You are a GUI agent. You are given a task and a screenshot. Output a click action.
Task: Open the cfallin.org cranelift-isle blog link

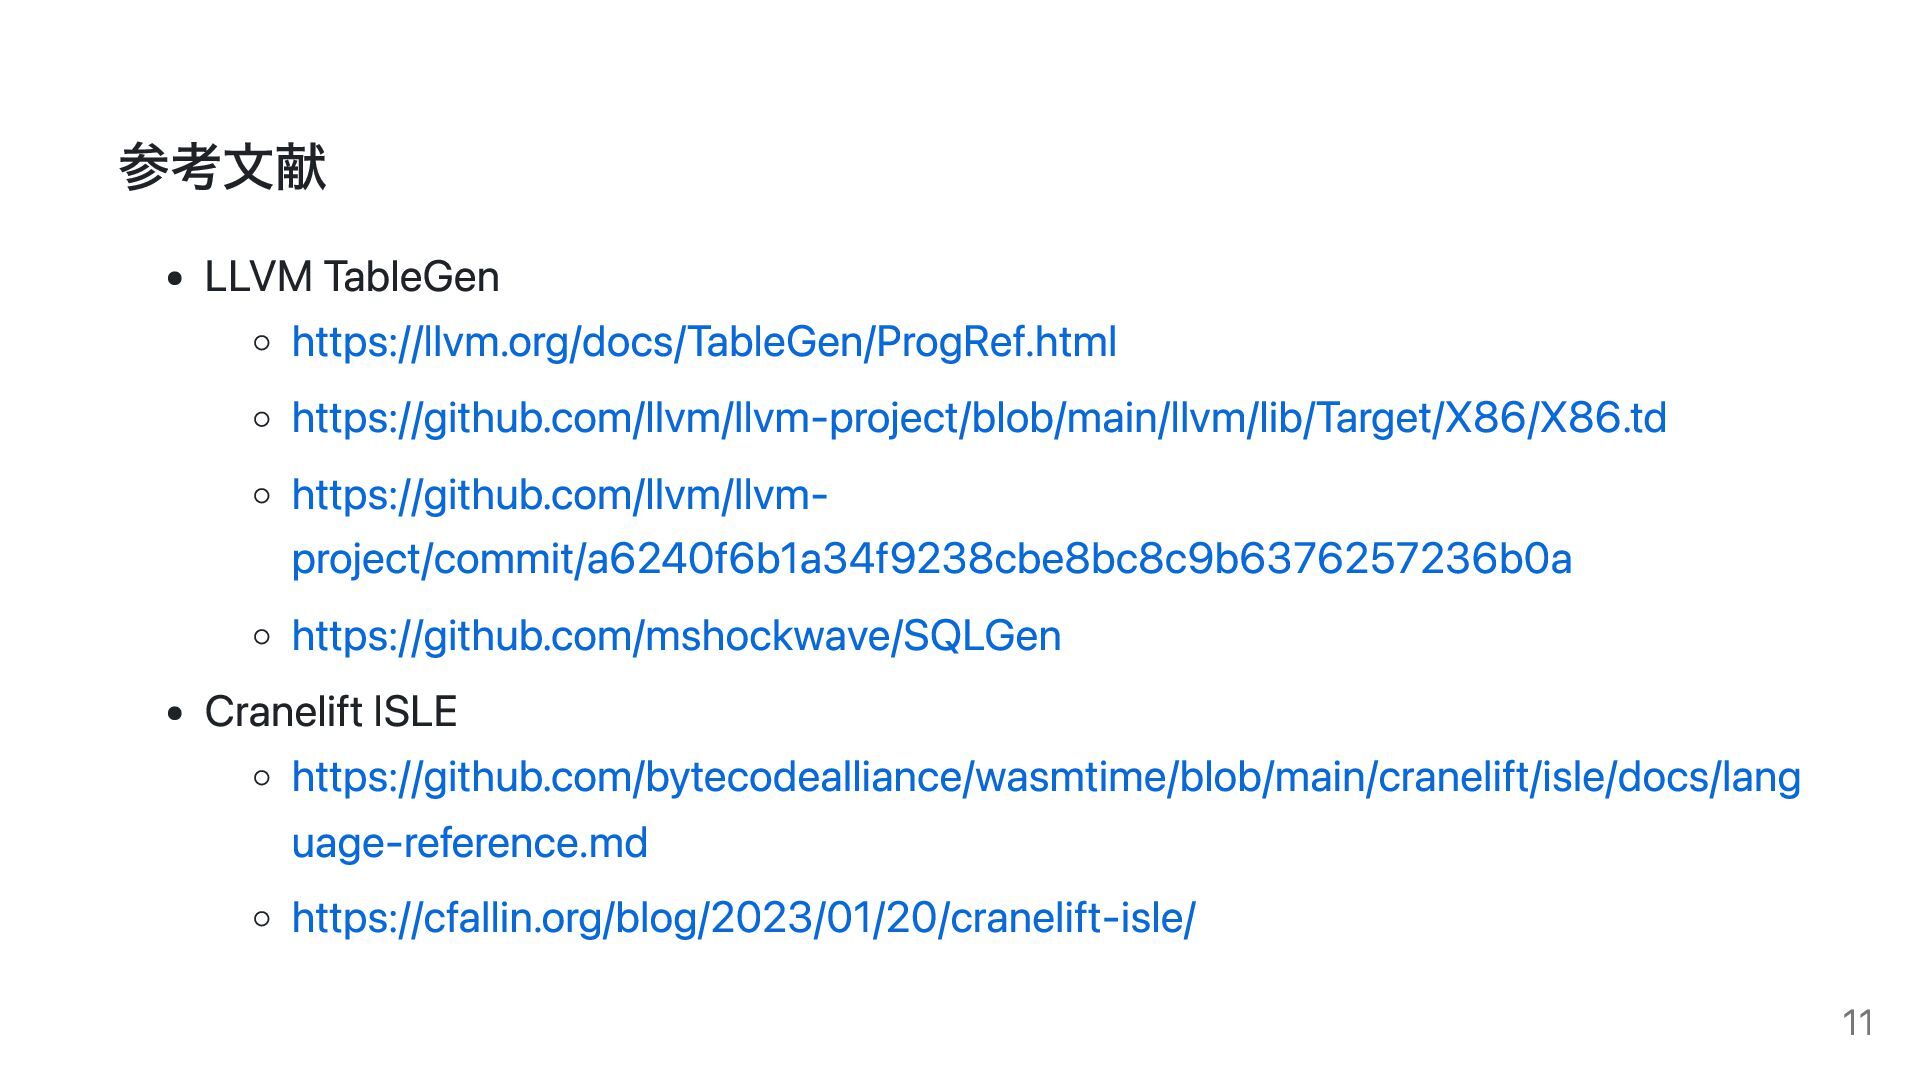(743, 919)
